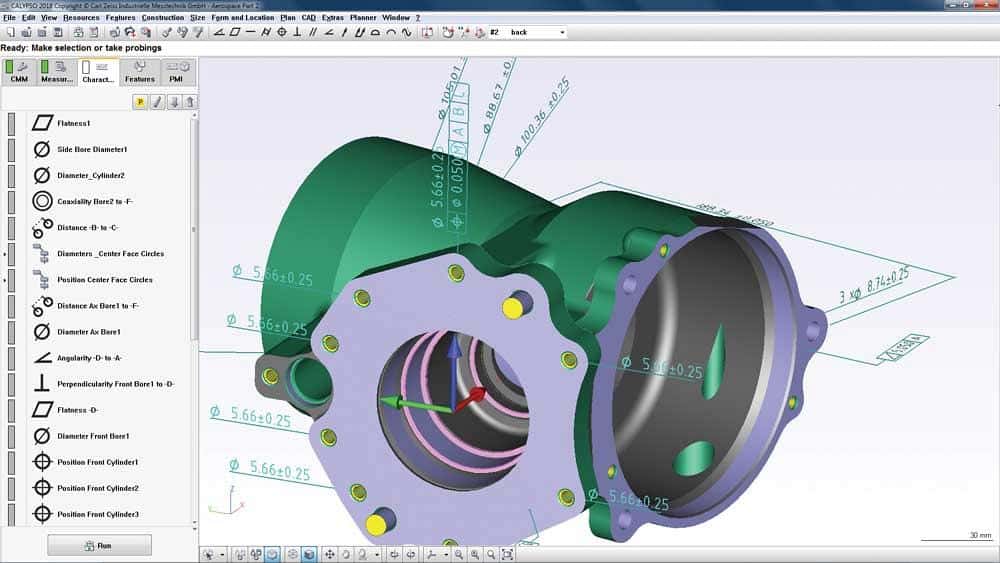Open the rotate options dropdown arrow in bottom toolbar

(x=377, y=555)
